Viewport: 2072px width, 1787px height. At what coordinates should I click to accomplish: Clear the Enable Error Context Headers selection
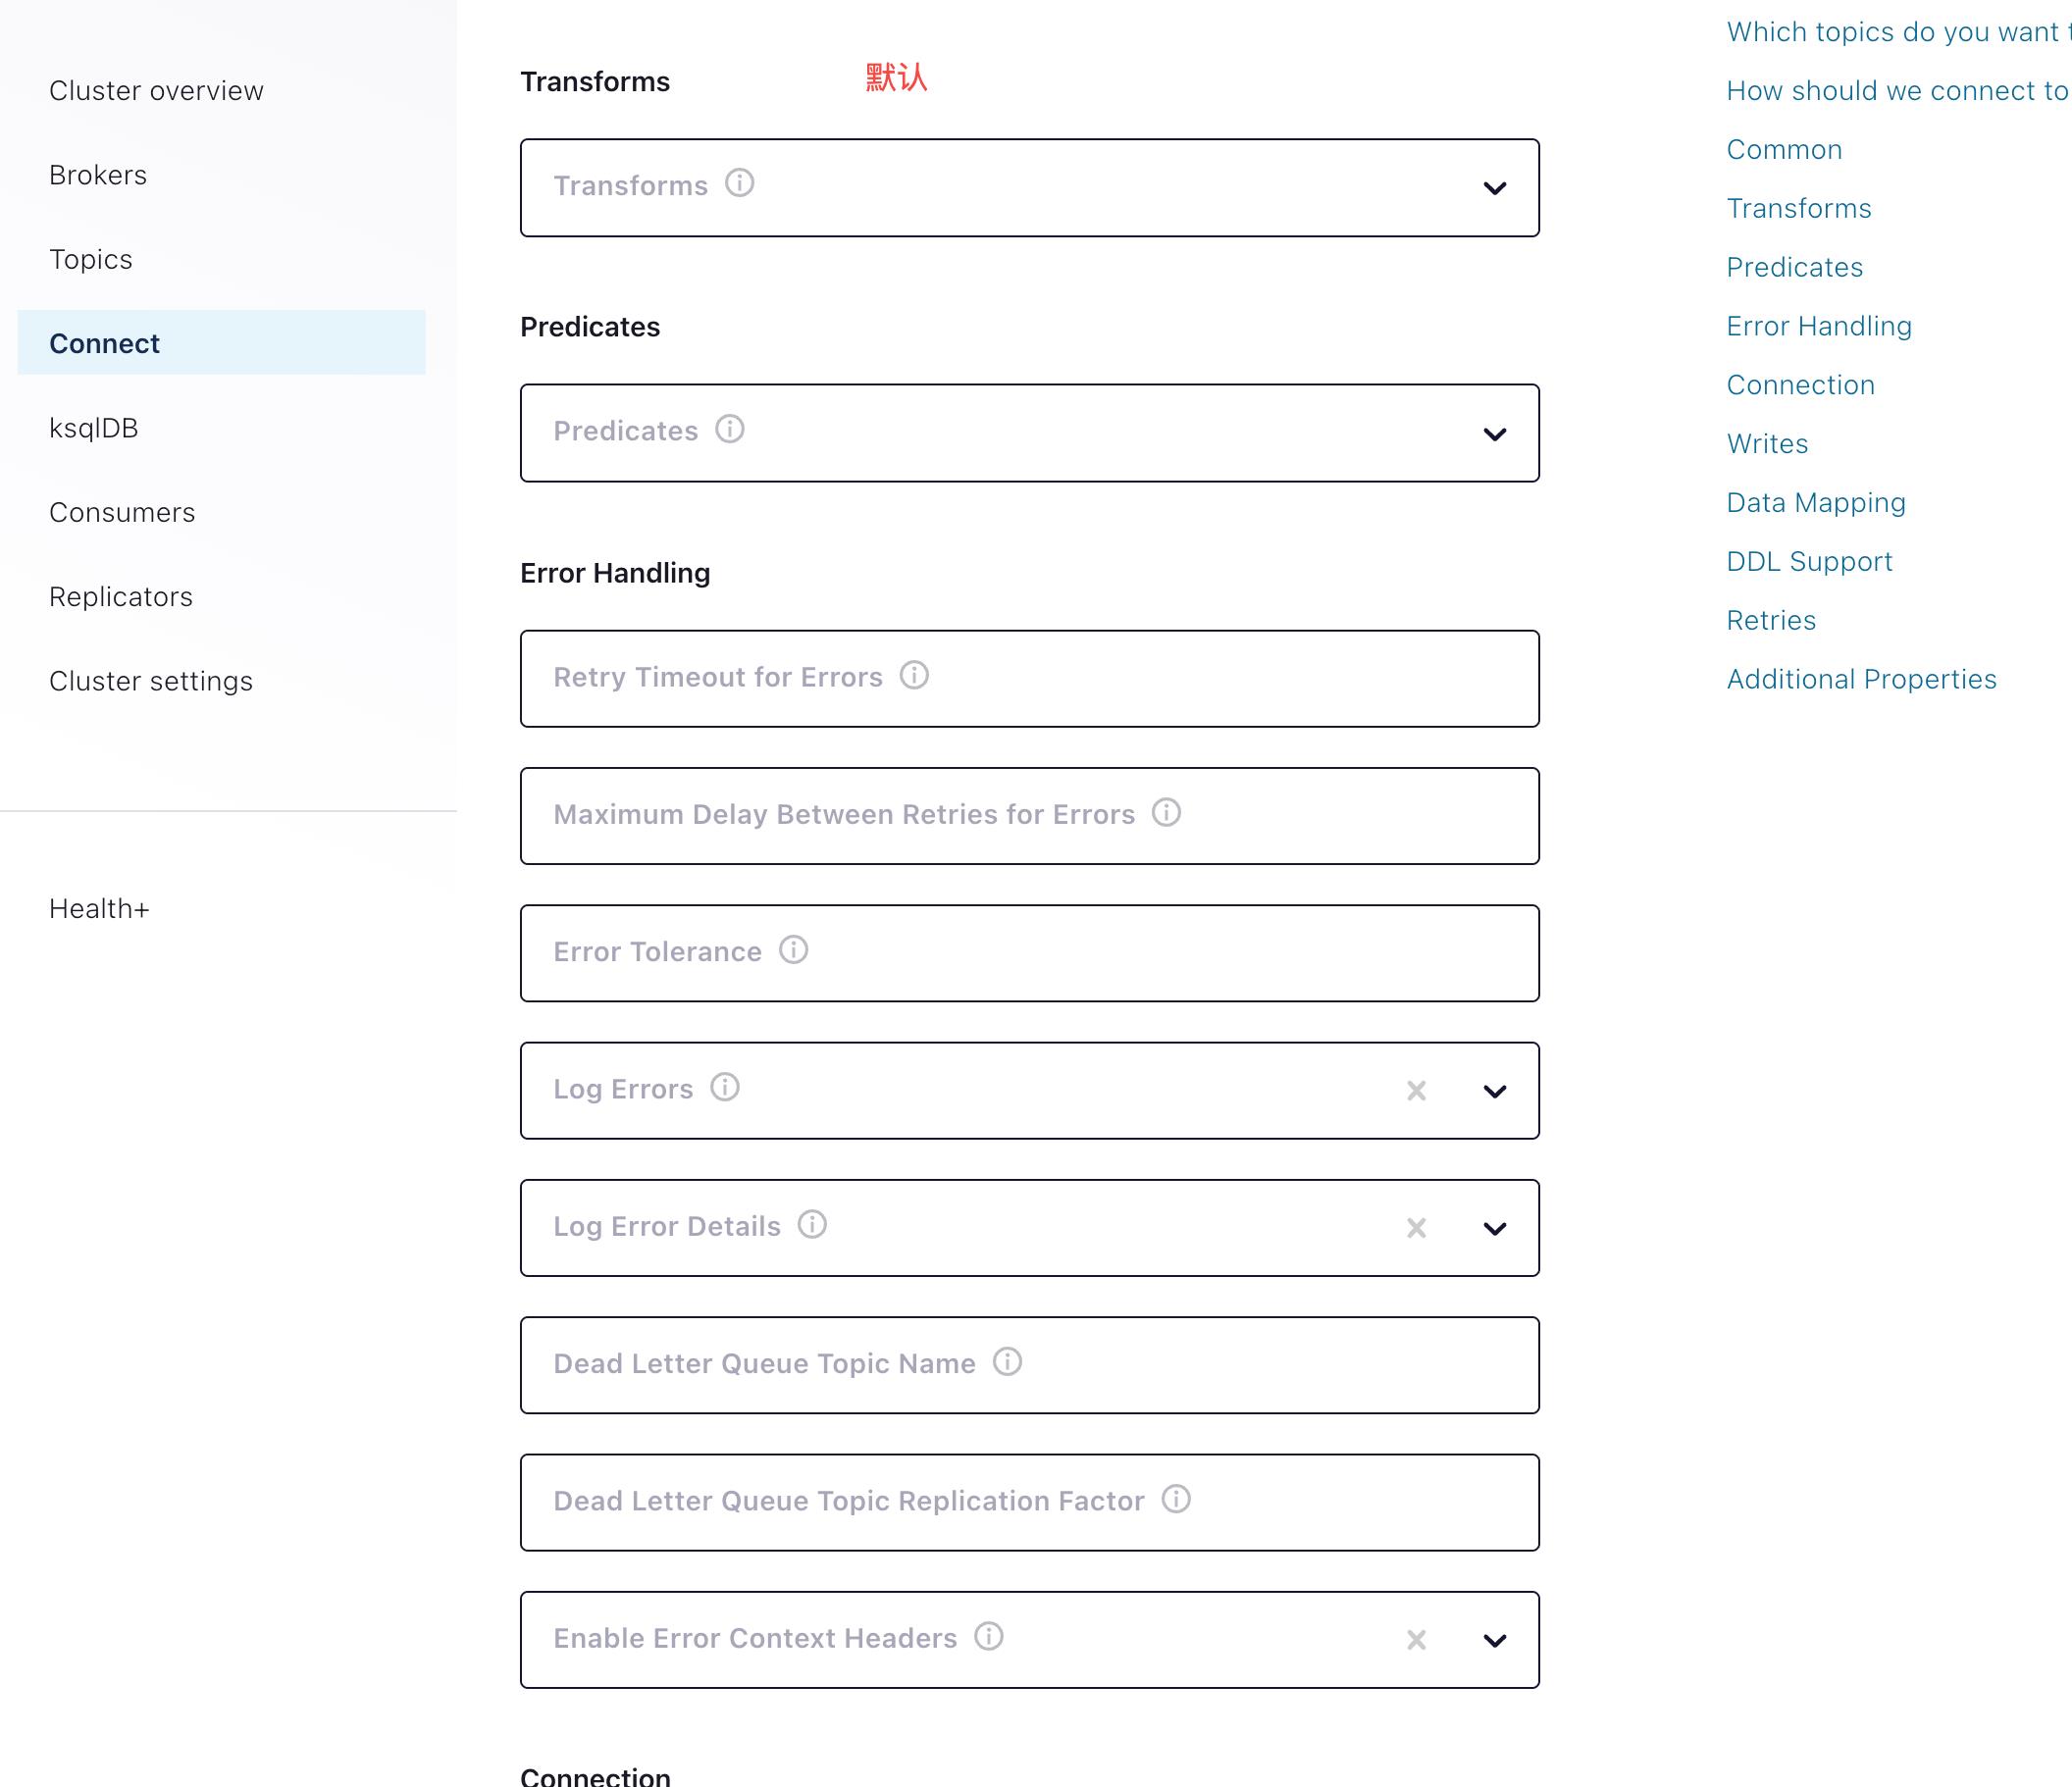tap(1416, 1640)
